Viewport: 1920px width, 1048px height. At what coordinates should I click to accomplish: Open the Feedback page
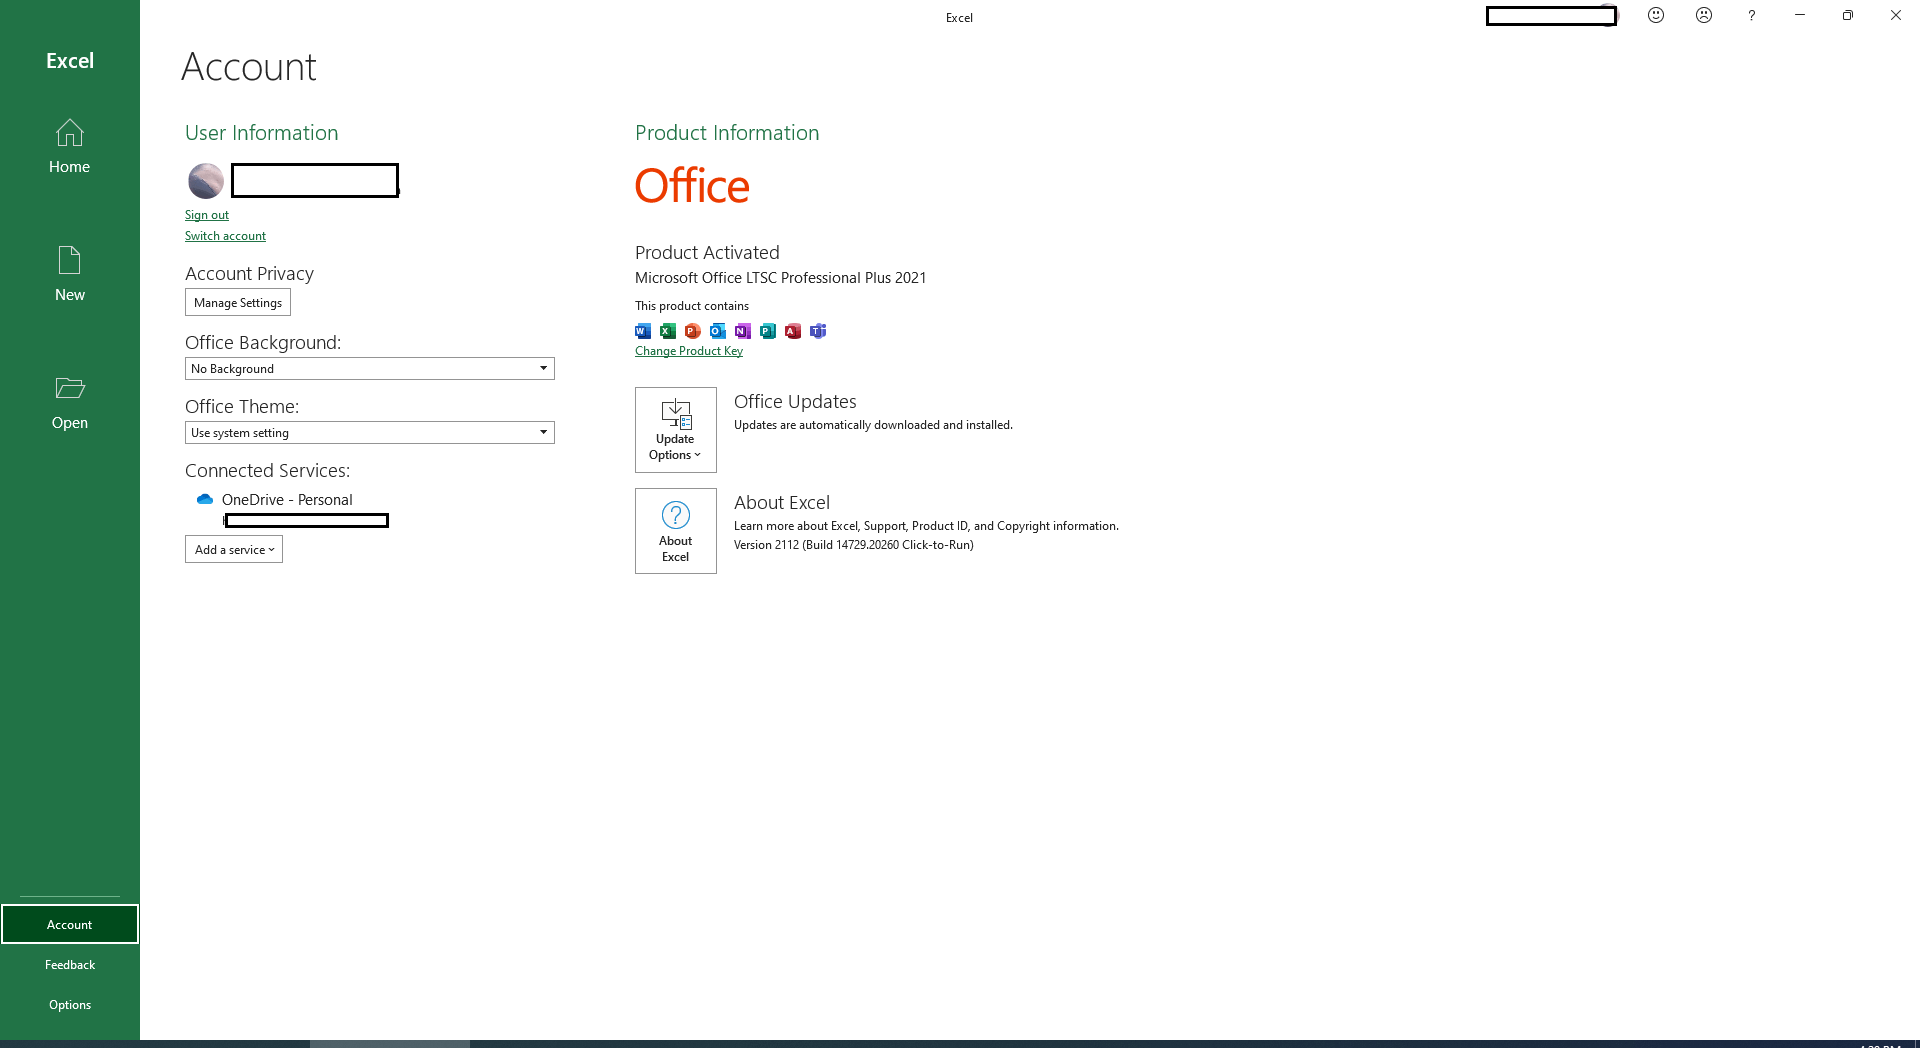pyautogui.click(x=70, y=965)
